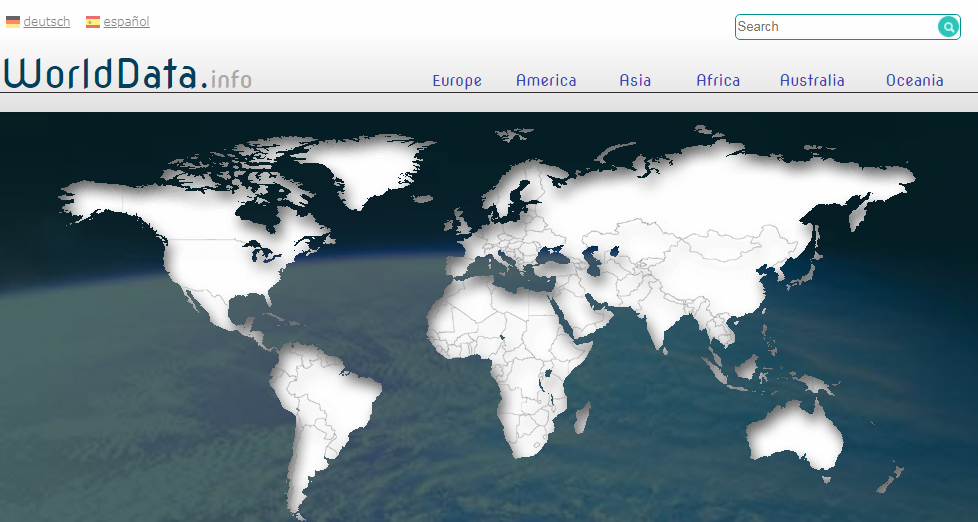Click the teal search magnifier button
Screen dimensions: 978x522
[x=948, y=27]
